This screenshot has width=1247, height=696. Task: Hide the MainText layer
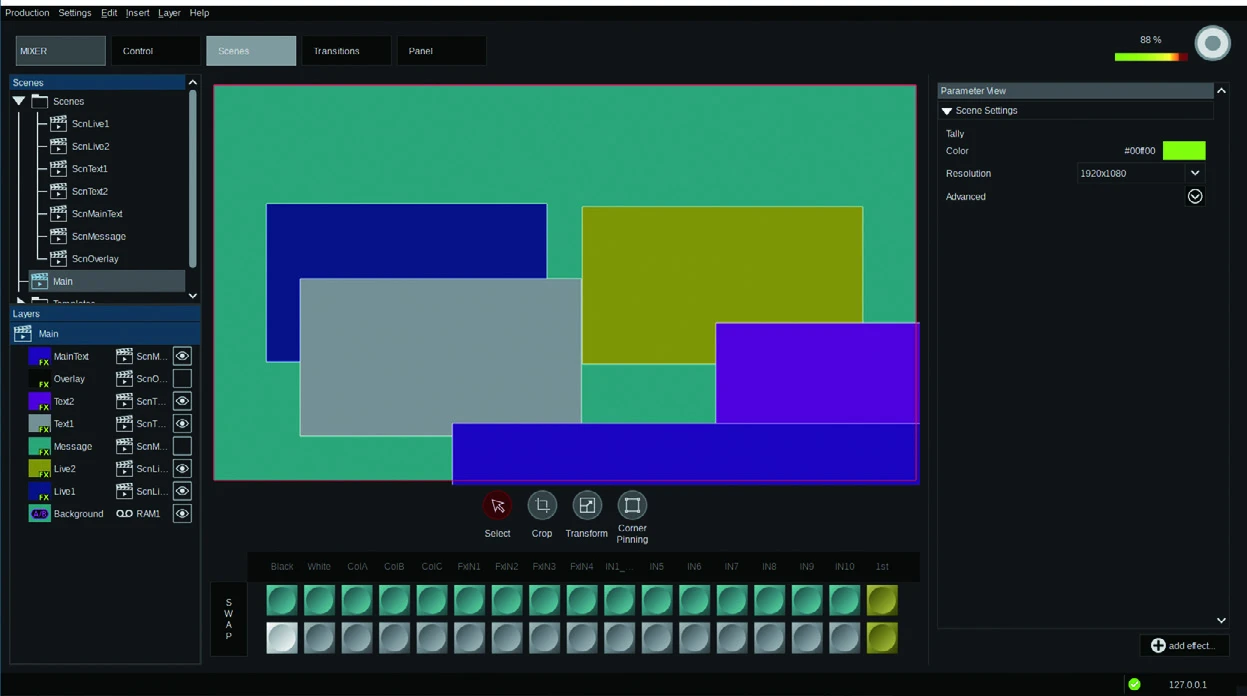pyautogui.click(x=182, y=356)
